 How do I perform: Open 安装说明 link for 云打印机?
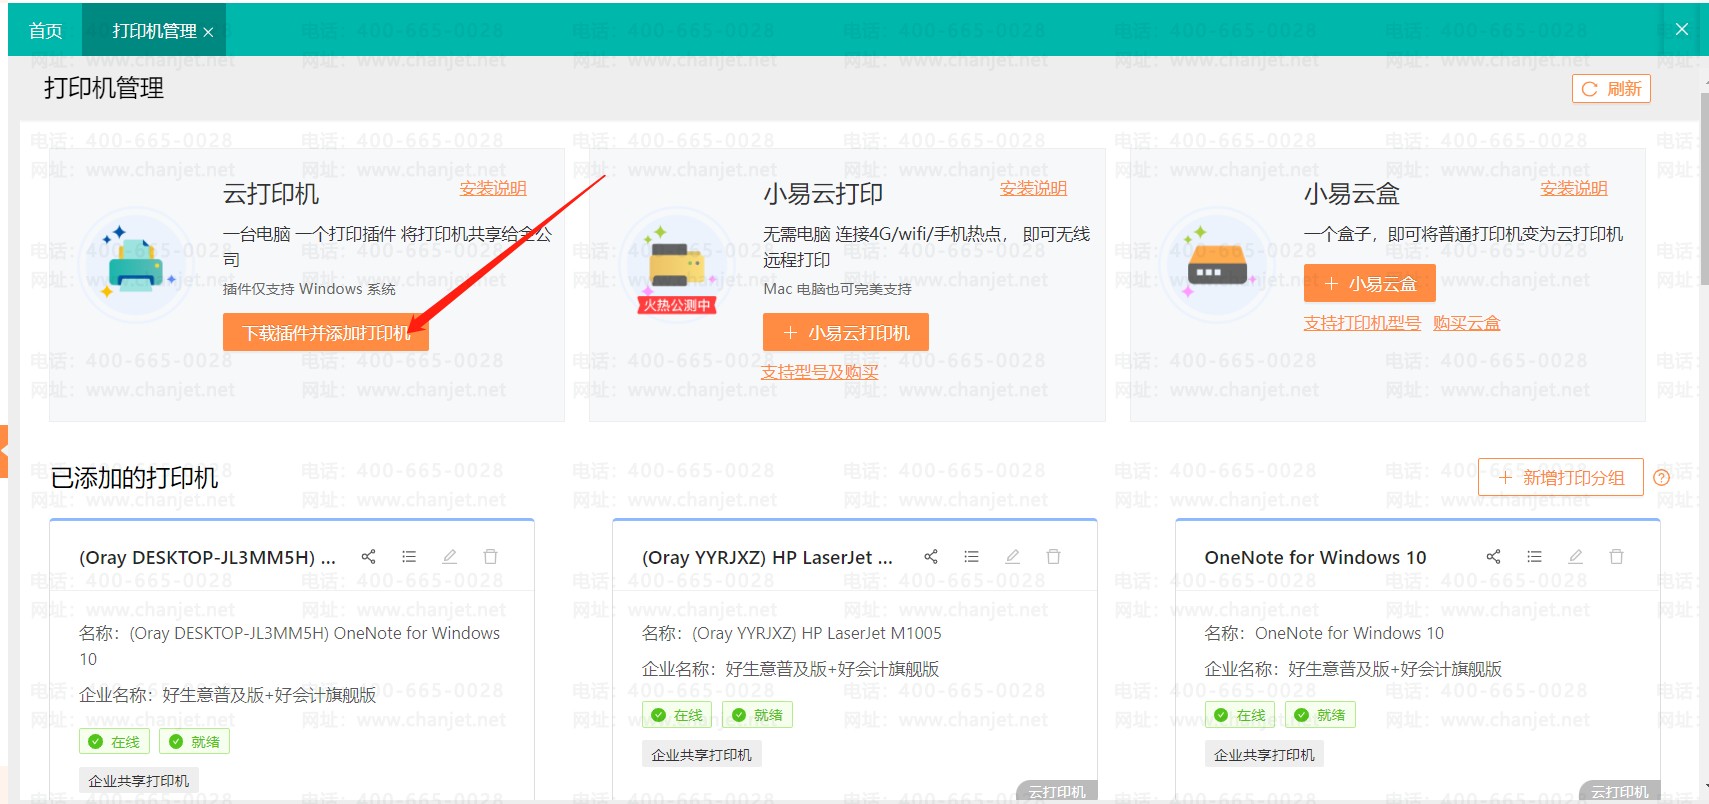(493, 189)
